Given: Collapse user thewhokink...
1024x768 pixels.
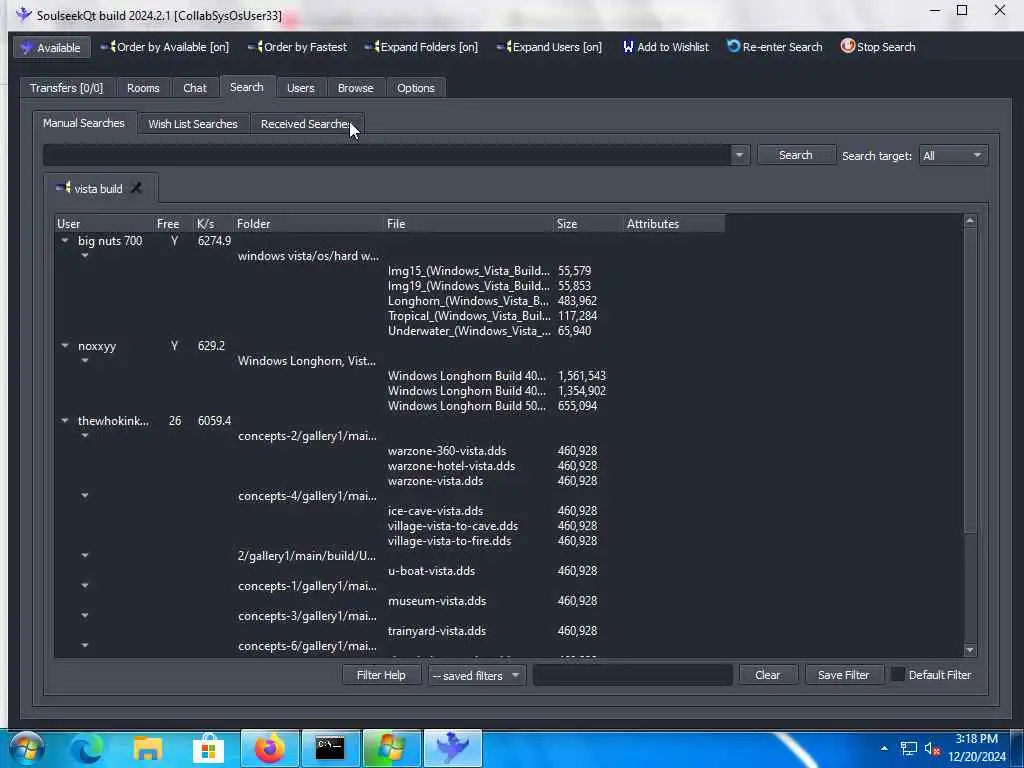Looking at the screenshot, I should [x=65, y=421].
